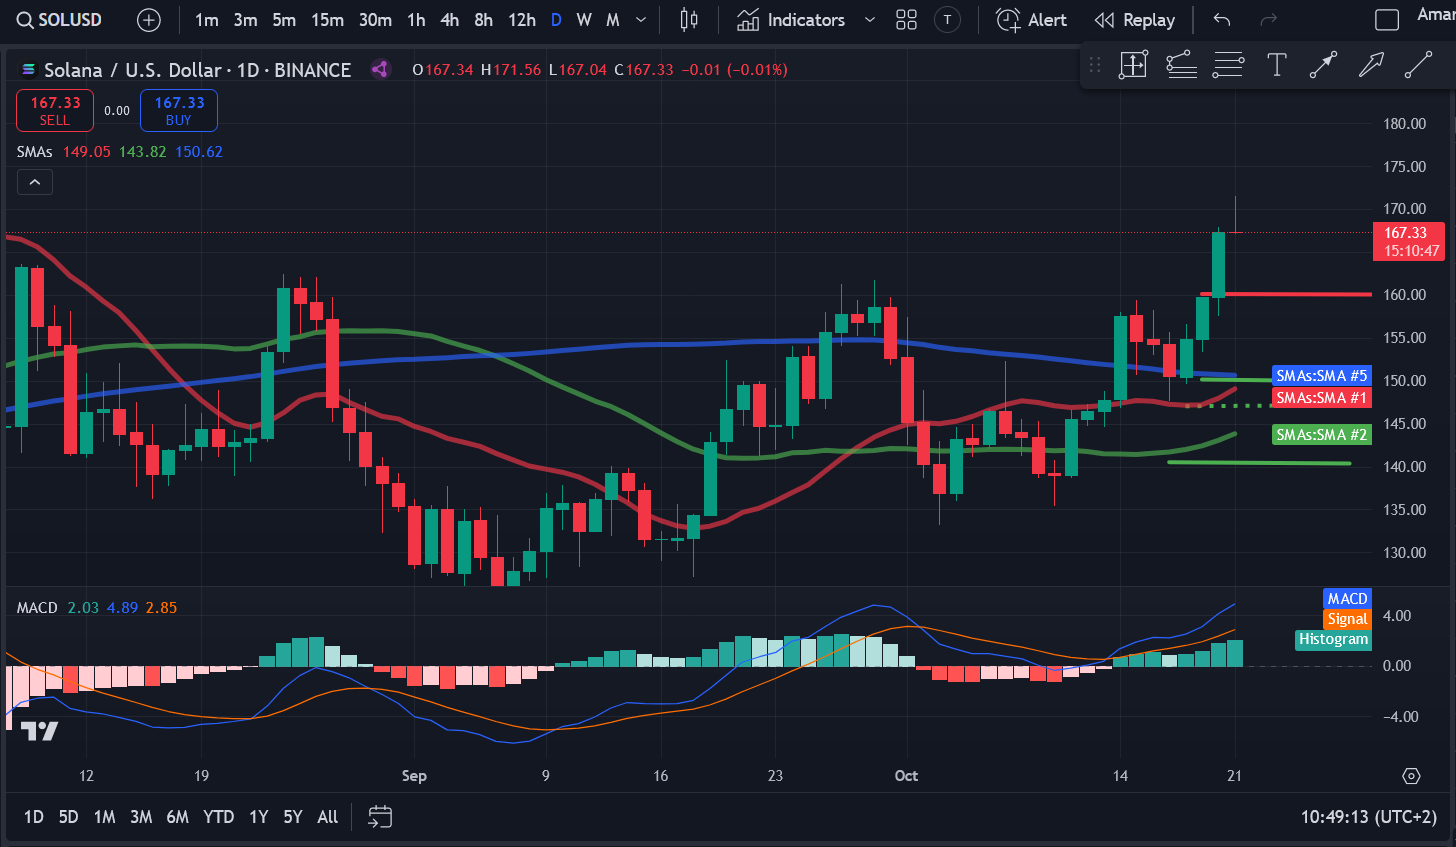Select the trend-based Fib extension tool
The height and width of the screenshot is (847, 1456).
tap(1181, 65)
